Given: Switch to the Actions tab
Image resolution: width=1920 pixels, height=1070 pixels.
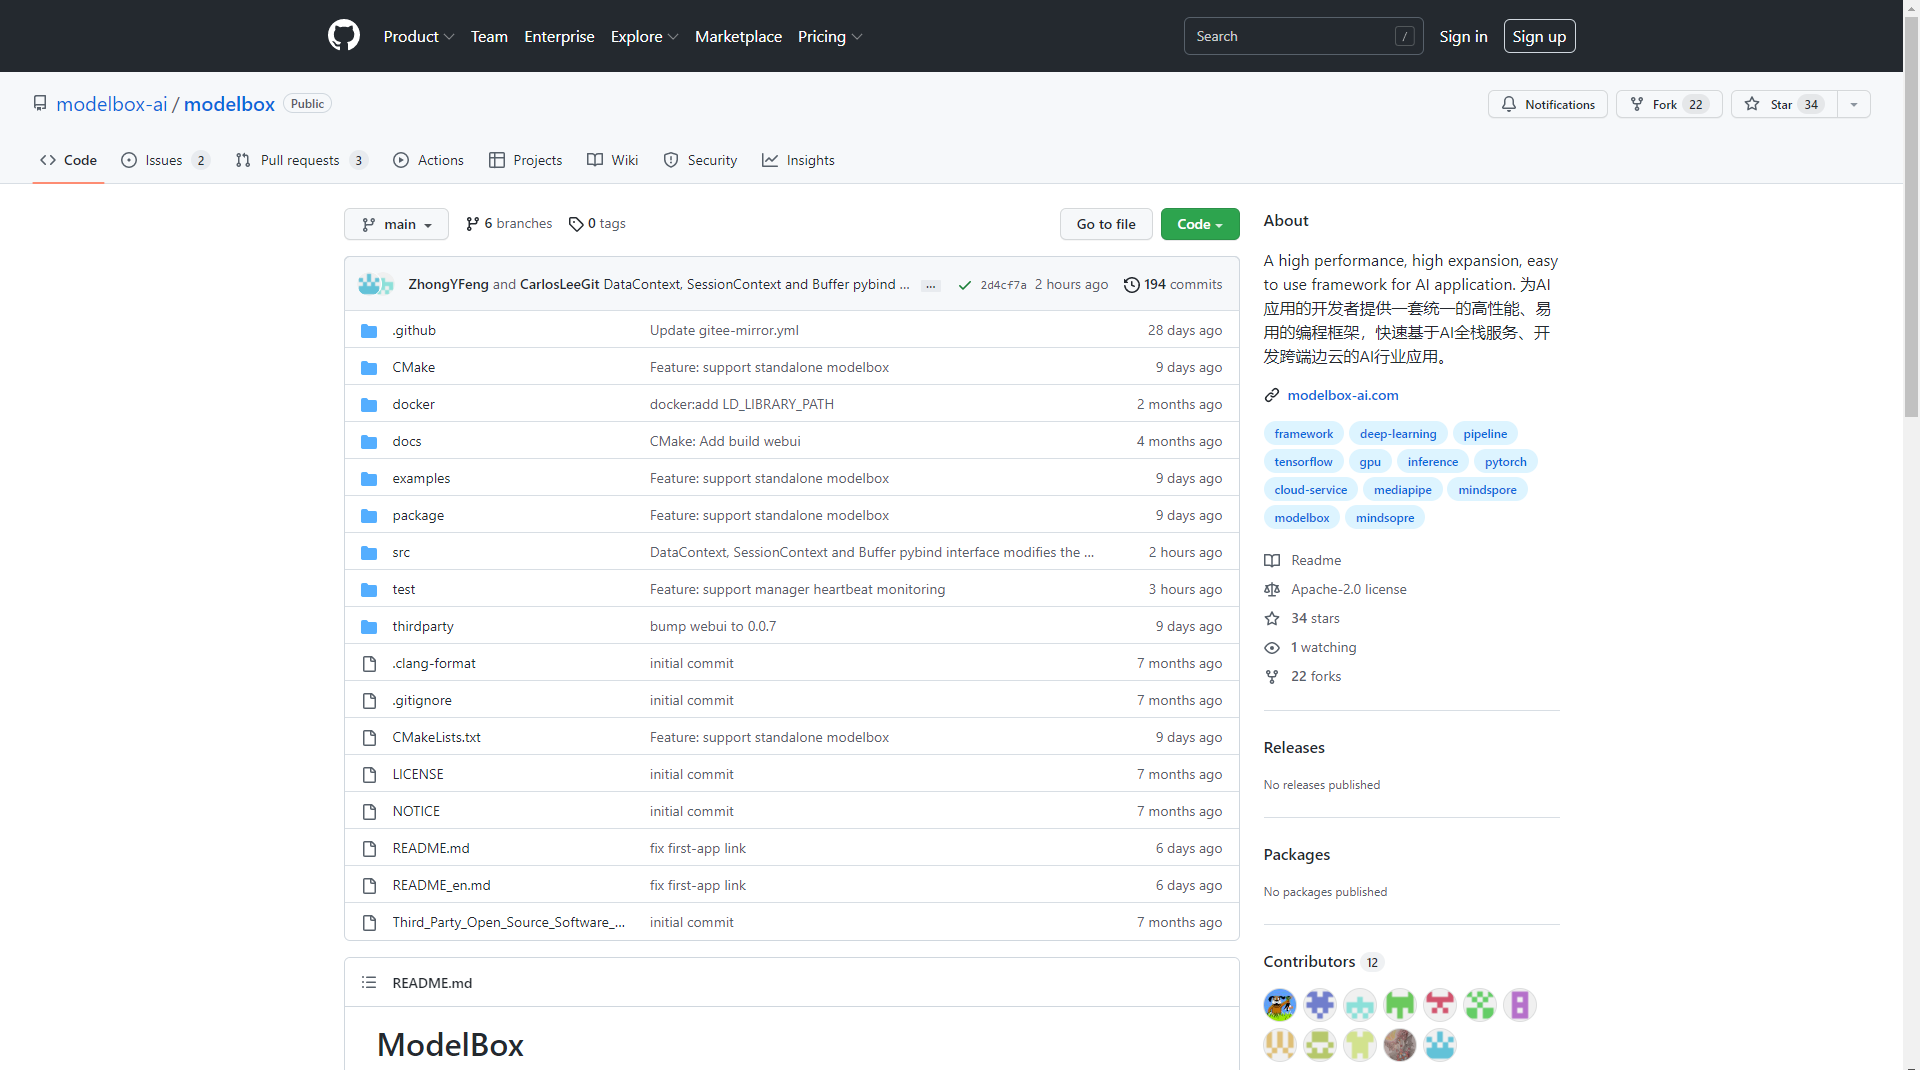Looking at the screenshot, I should point(428,160).
